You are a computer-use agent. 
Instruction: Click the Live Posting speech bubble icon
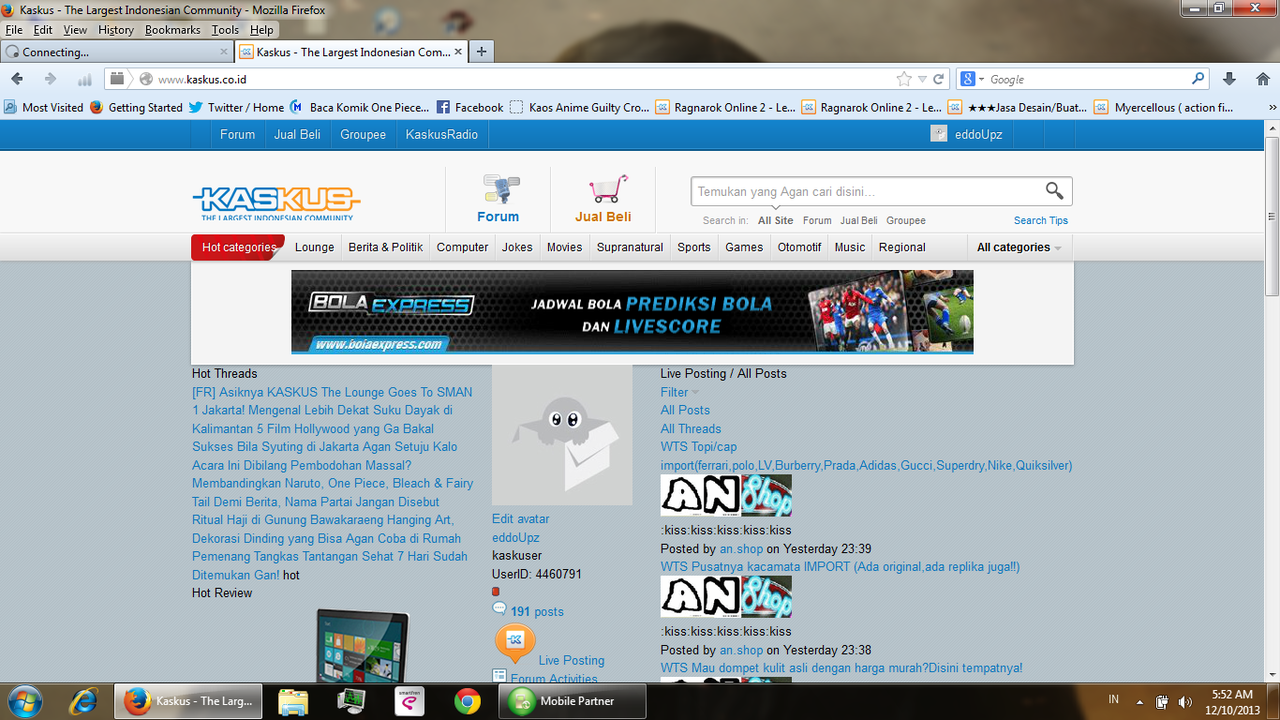515,644
